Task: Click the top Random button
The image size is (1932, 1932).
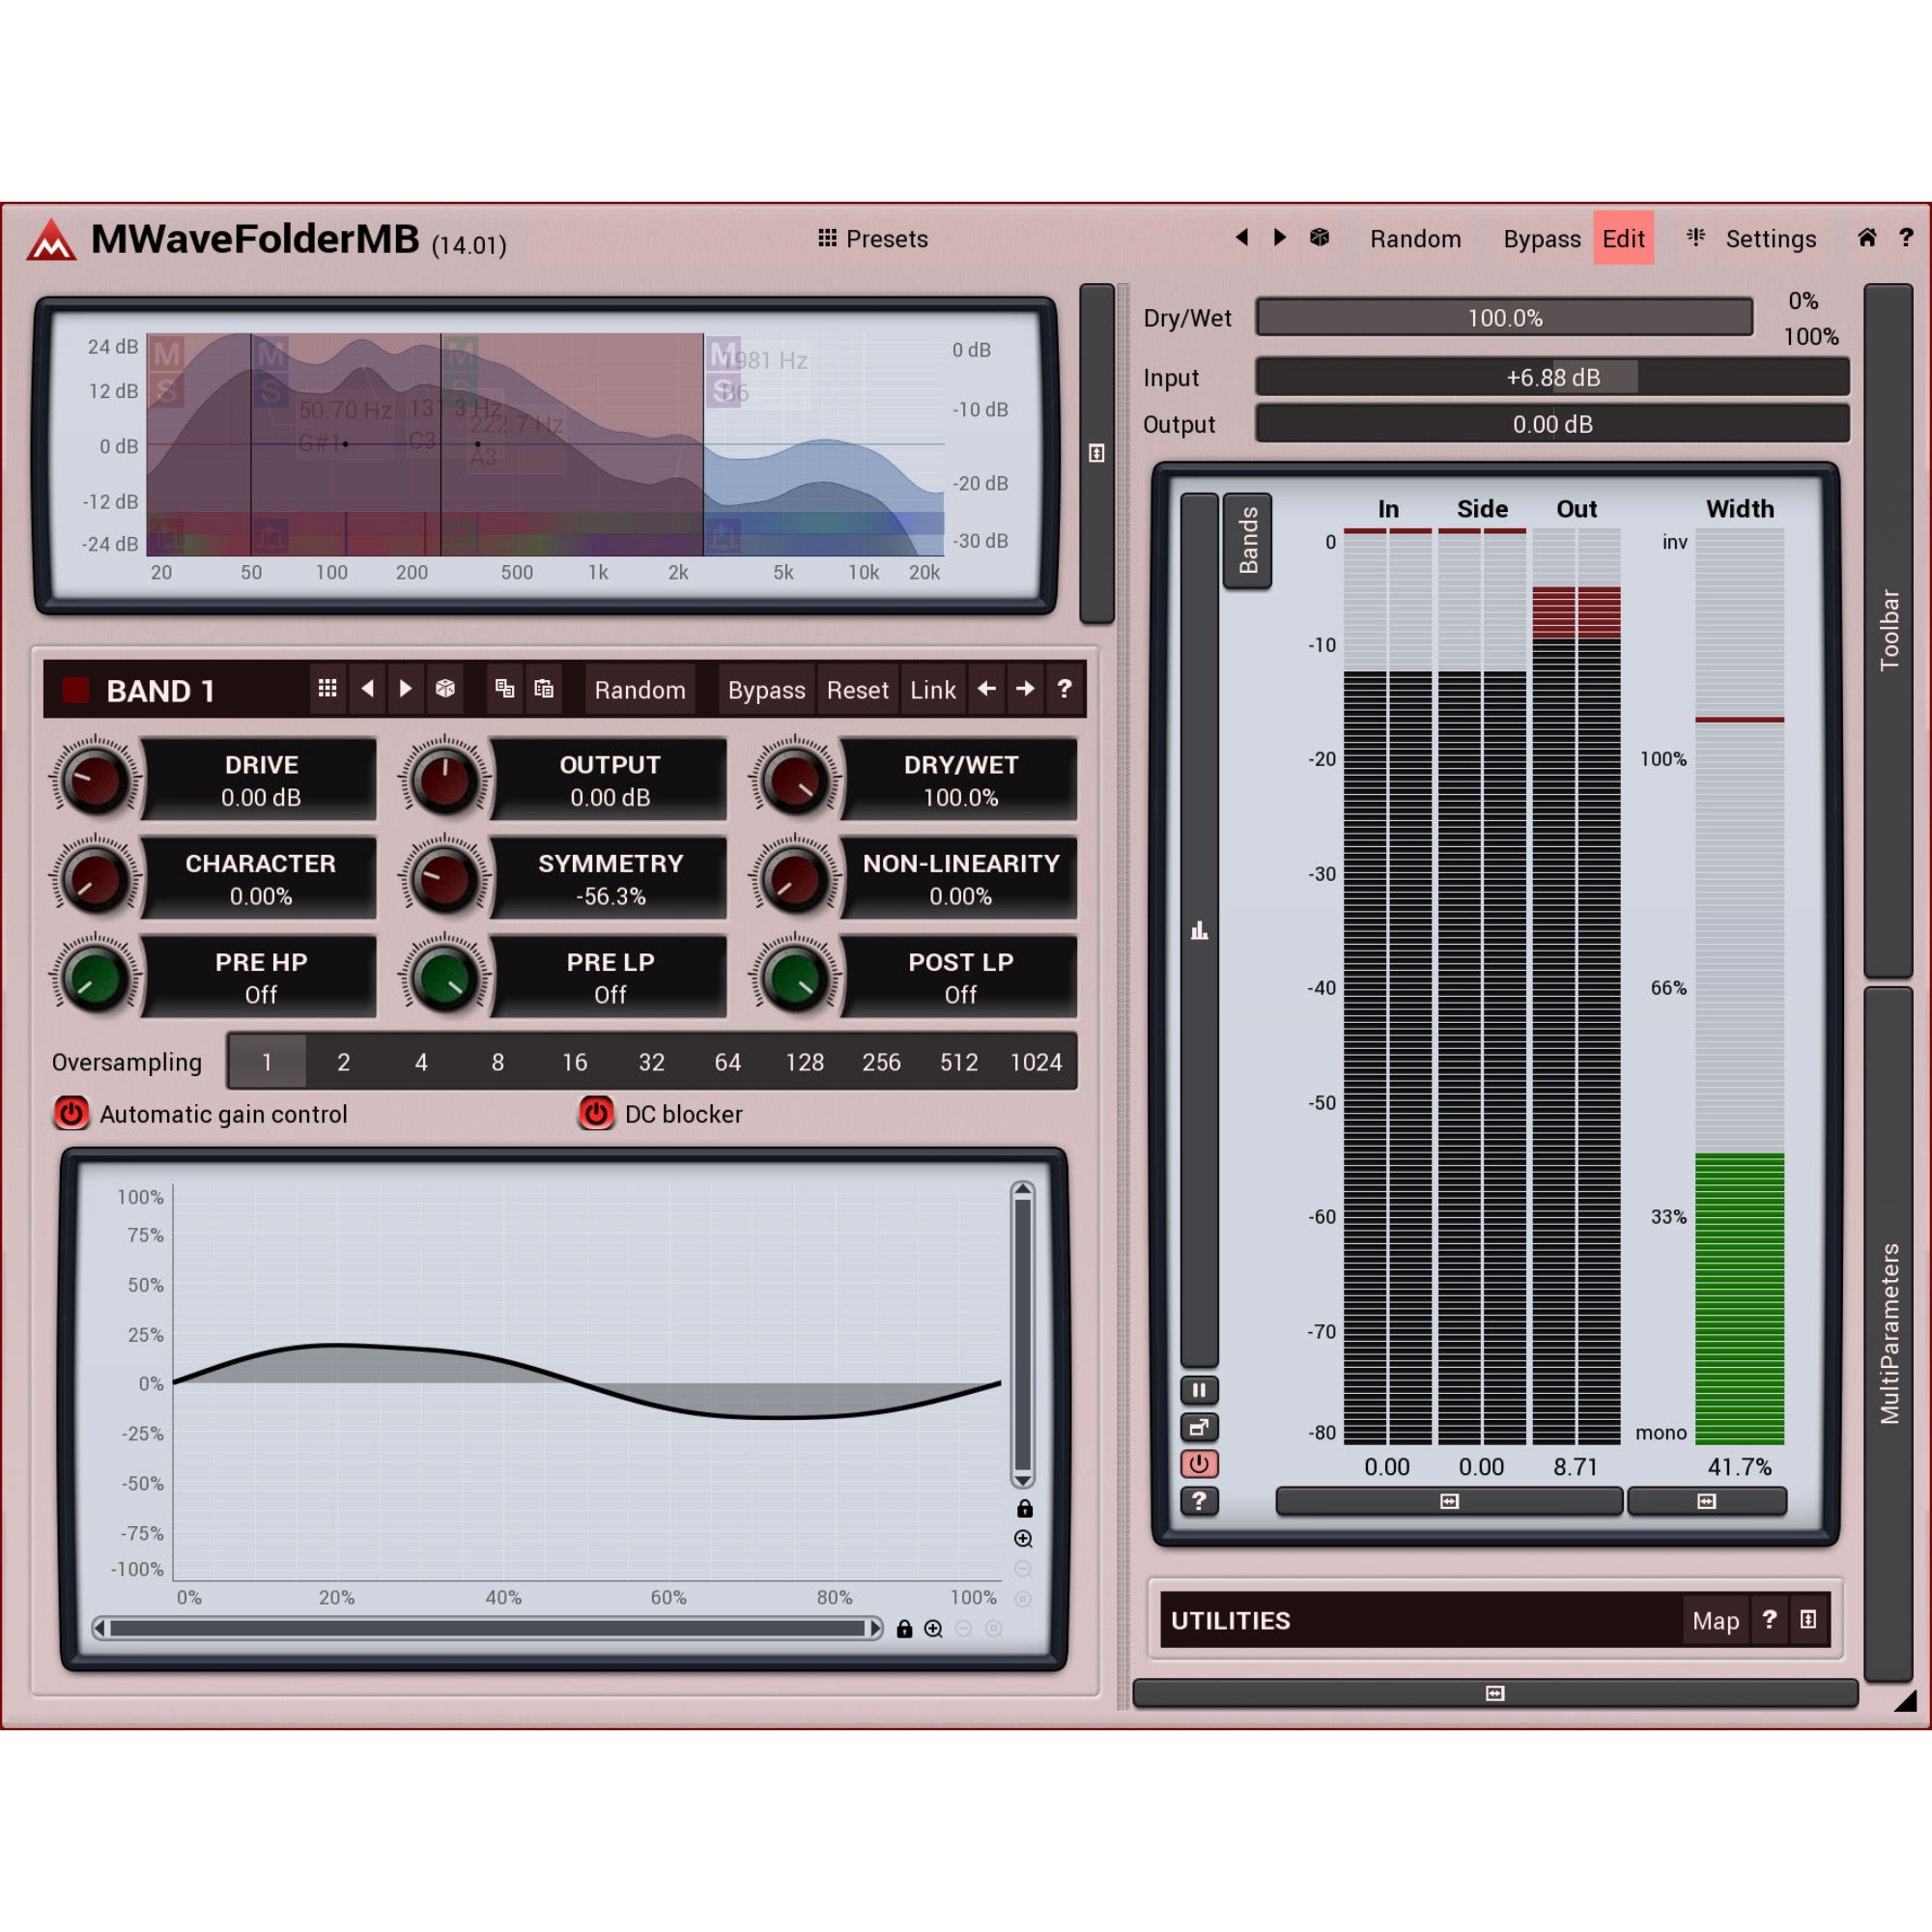Action: [1415, 238]
